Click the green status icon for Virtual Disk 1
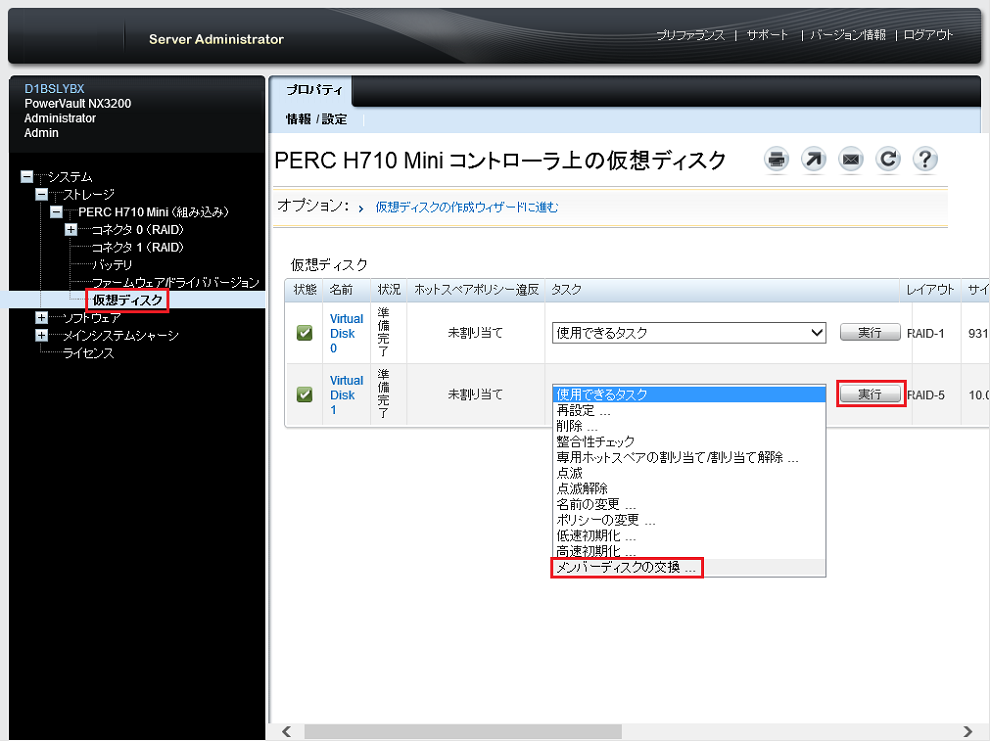This screenshot has height=741, width=990. [x=303, y=394]
